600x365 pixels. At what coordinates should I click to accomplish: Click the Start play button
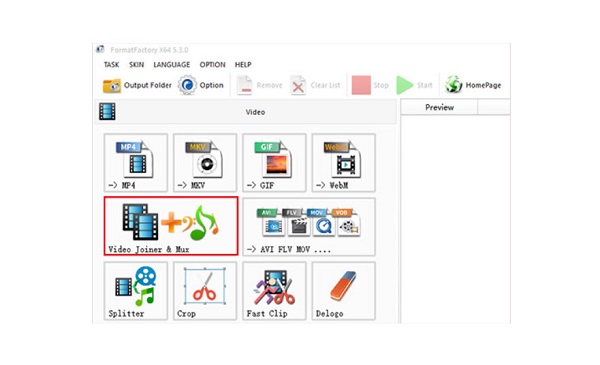click(414, 85)
